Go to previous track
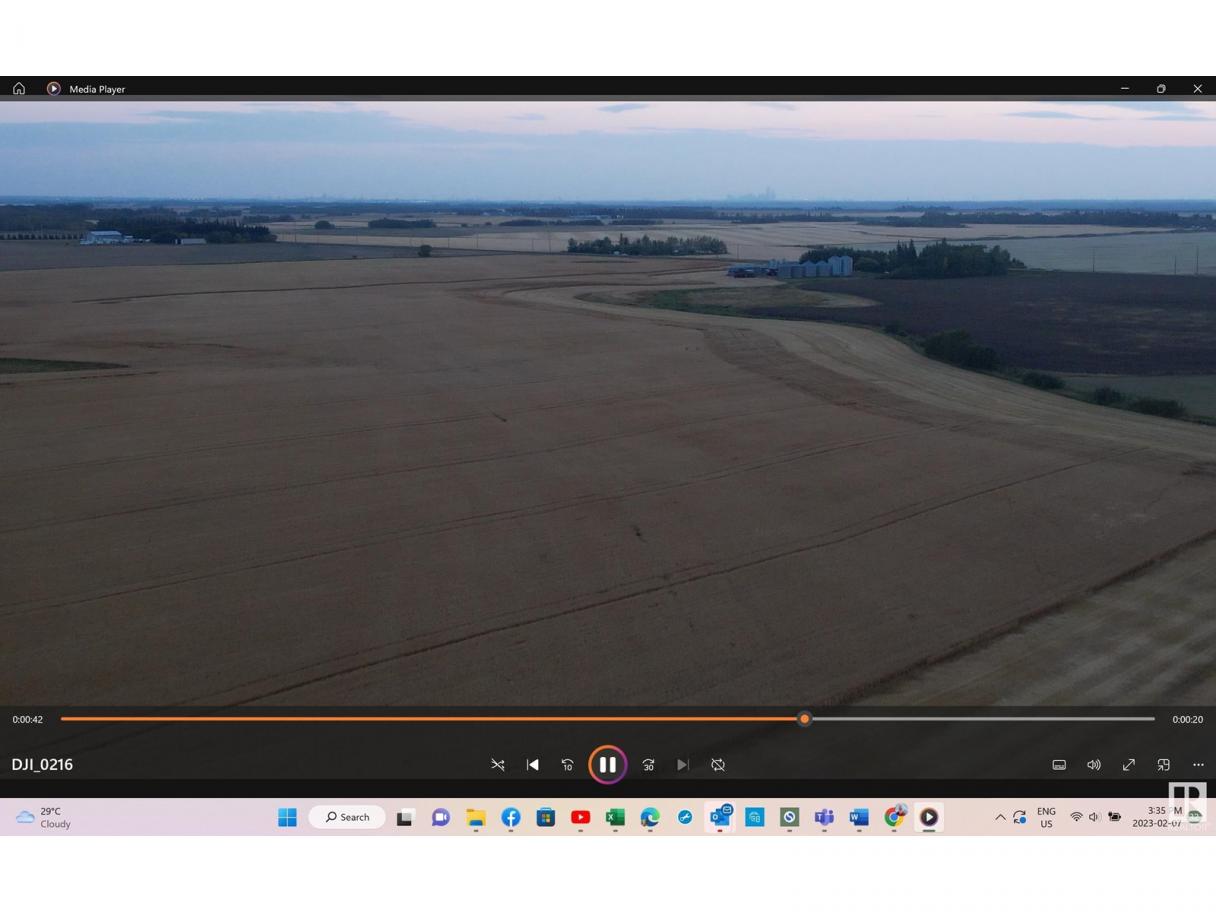 pos(532,765)
